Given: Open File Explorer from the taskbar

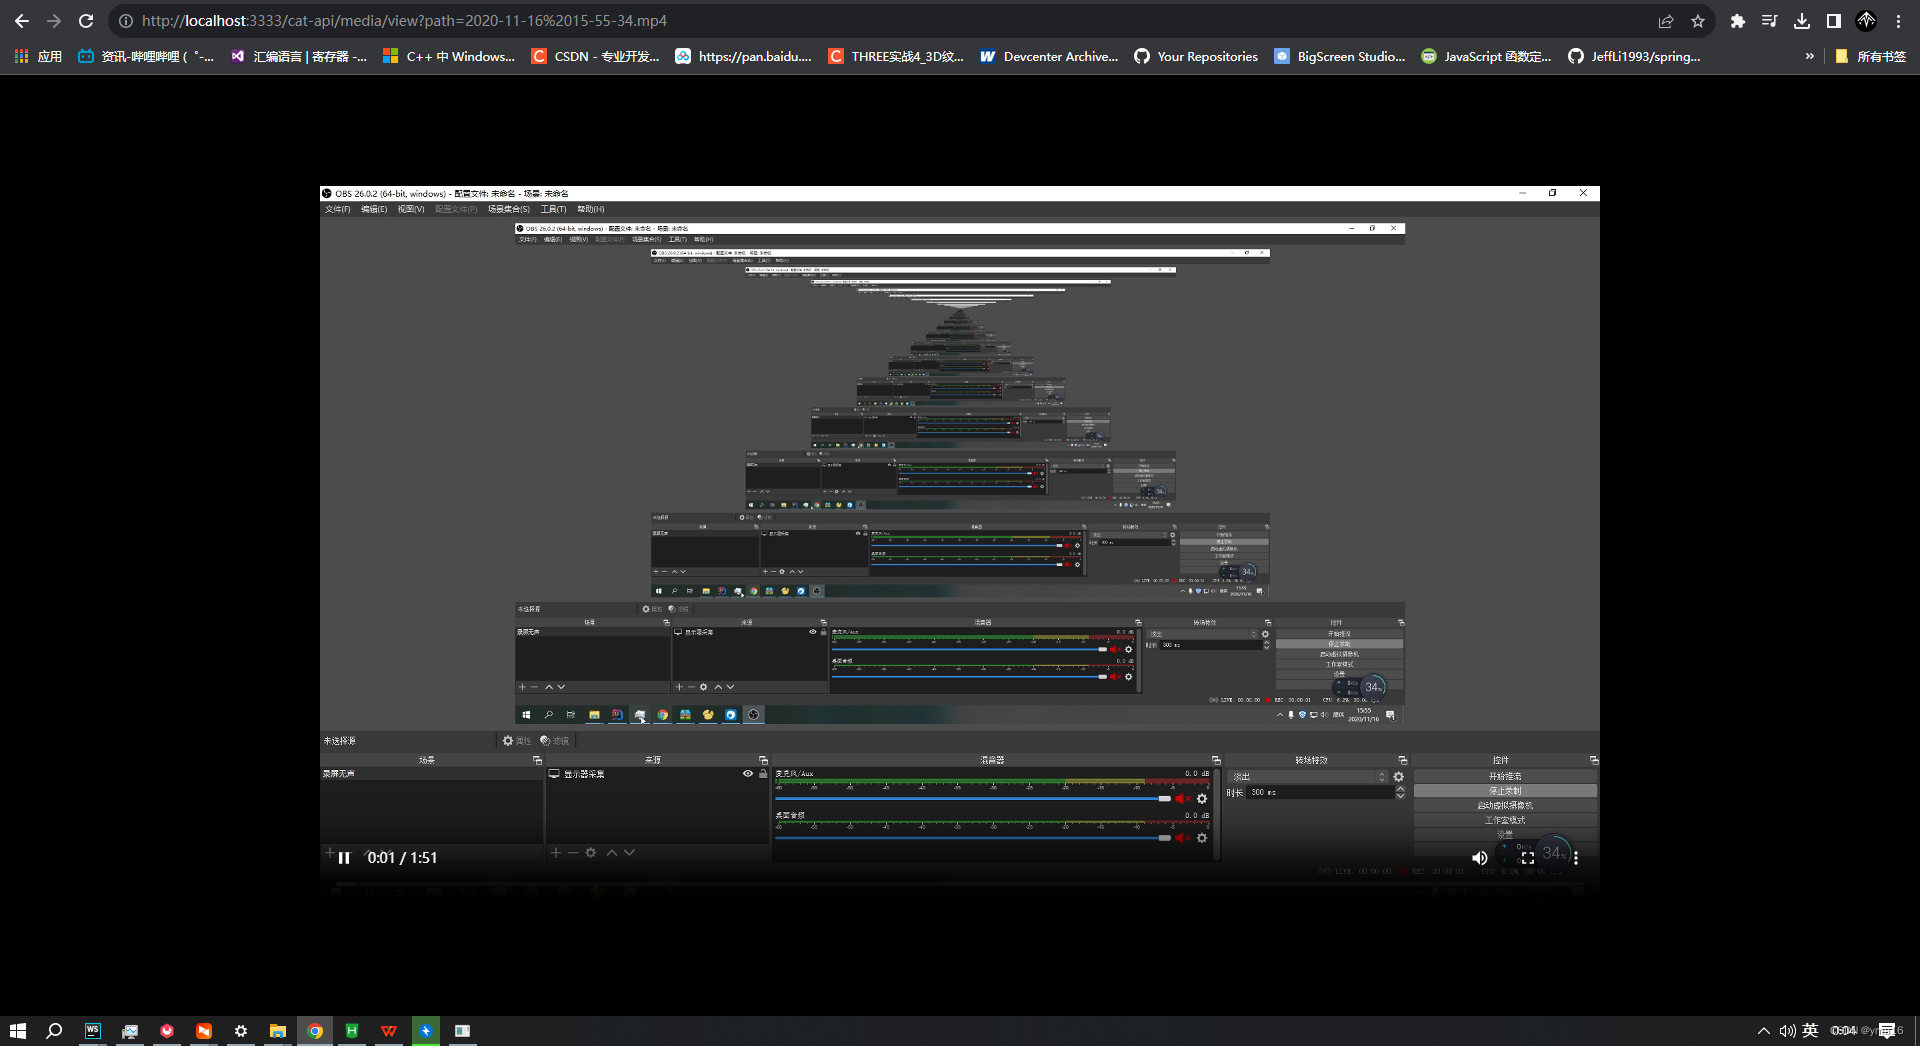Looking at the screenshot, I should pyautogui.click(x=278, y=1031).
